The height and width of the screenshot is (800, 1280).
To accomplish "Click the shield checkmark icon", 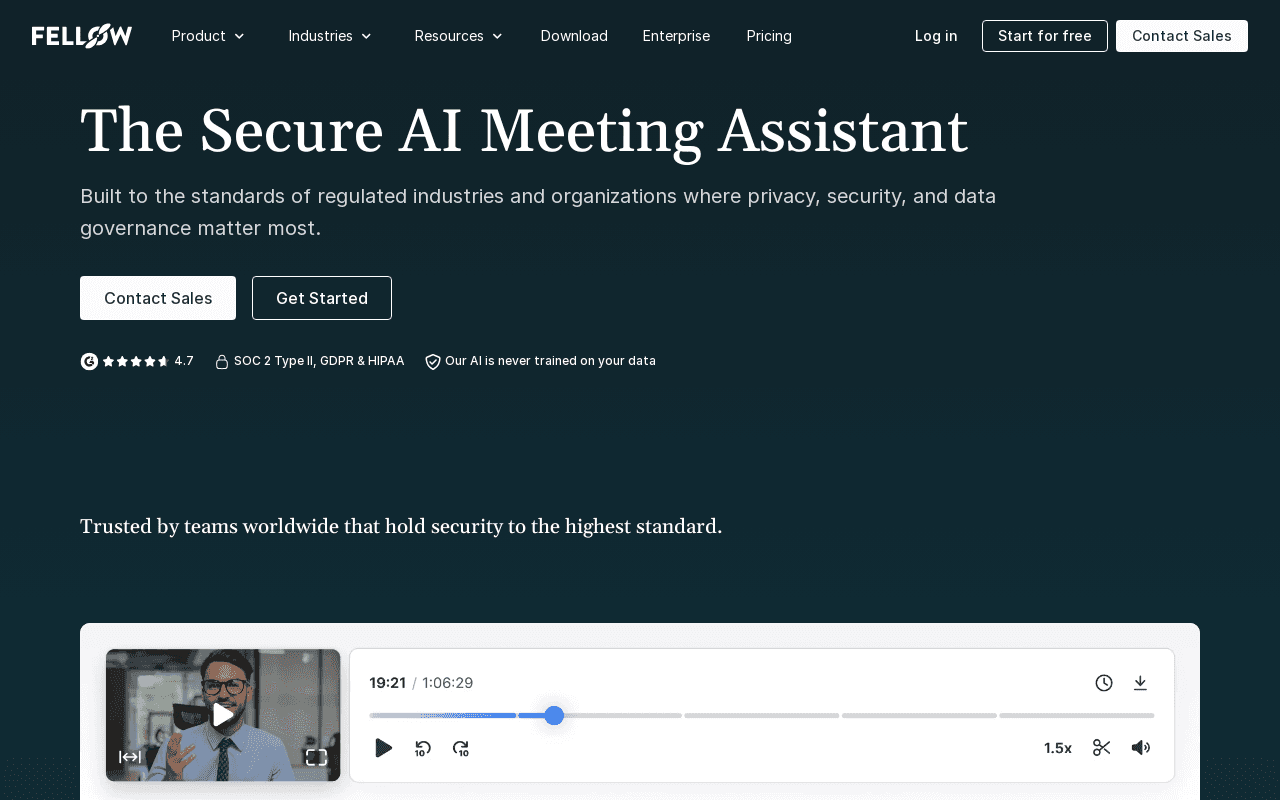I will tap(433, 362).
